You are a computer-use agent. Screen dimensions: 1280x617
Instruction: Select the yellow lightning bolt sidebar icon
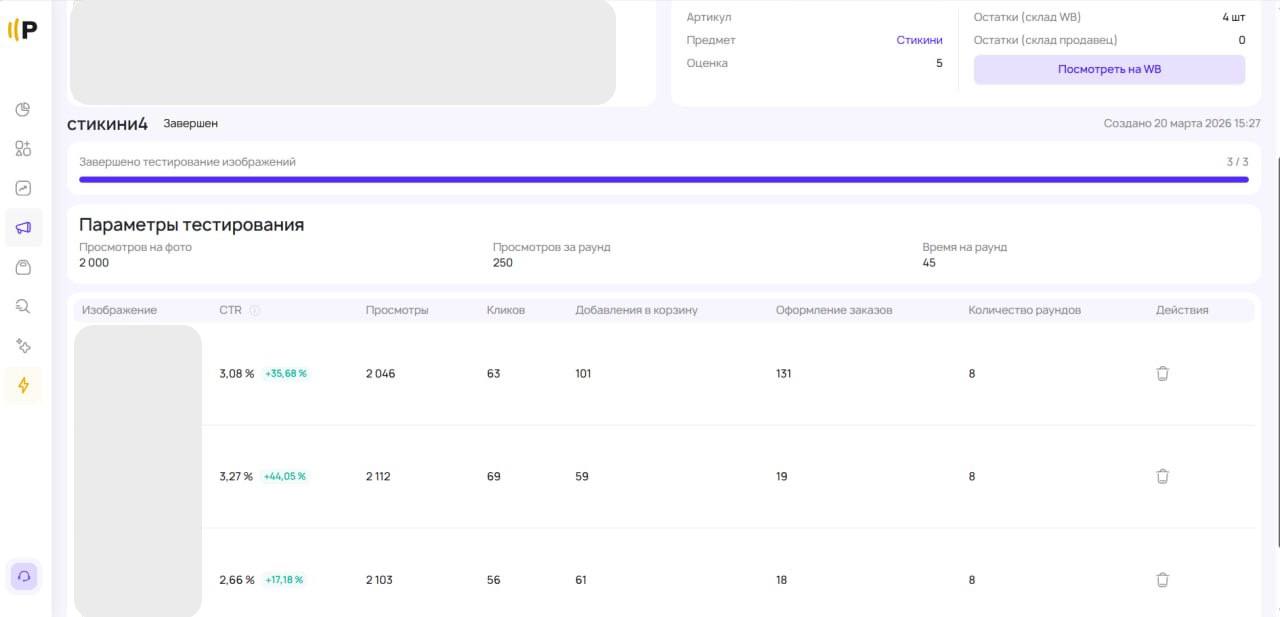click(23, 385)
